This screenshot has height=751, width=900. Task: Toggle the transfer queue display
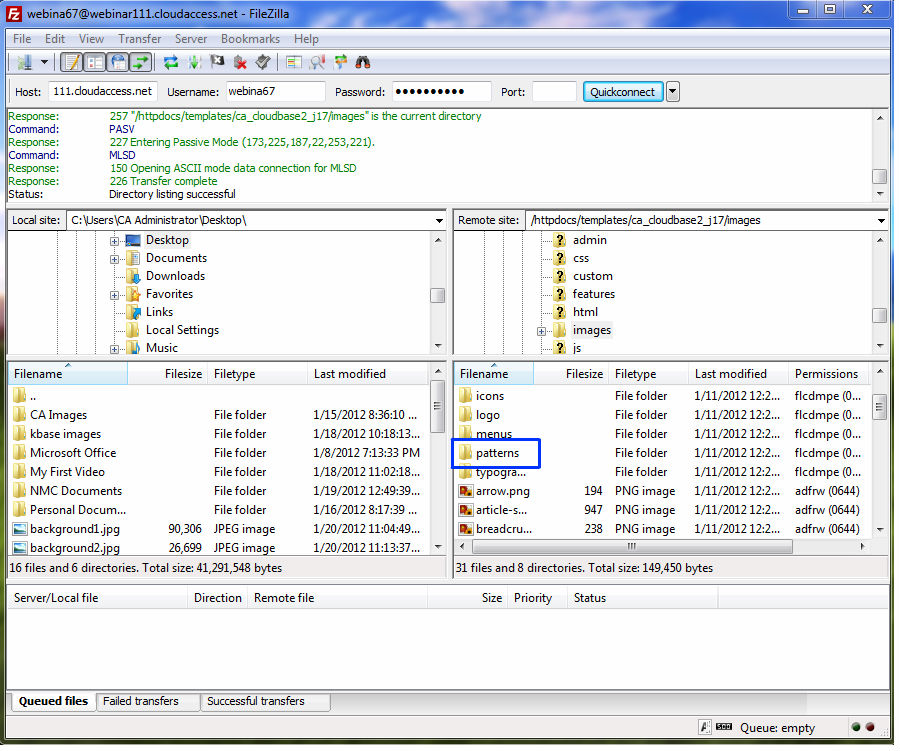(x=141, y=62)
